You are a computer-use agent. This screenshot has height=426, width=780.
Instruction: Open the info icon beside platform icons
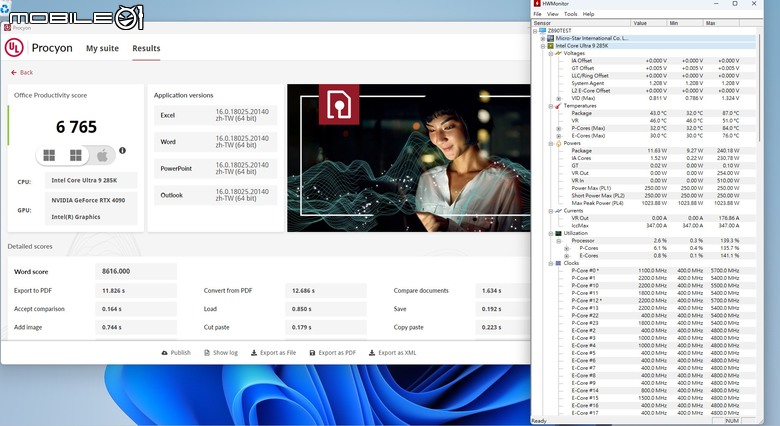[122, 150]
